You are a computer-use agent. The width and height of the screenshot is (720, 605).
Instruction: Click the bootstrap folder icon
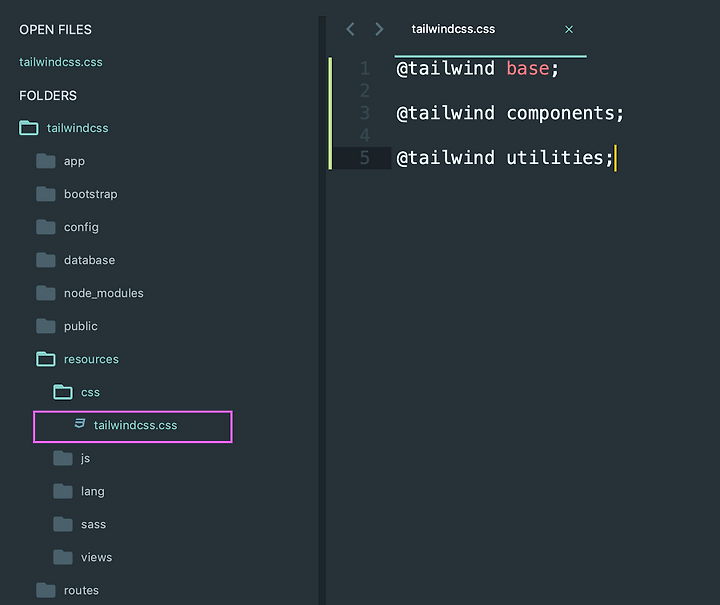(45, 194)
